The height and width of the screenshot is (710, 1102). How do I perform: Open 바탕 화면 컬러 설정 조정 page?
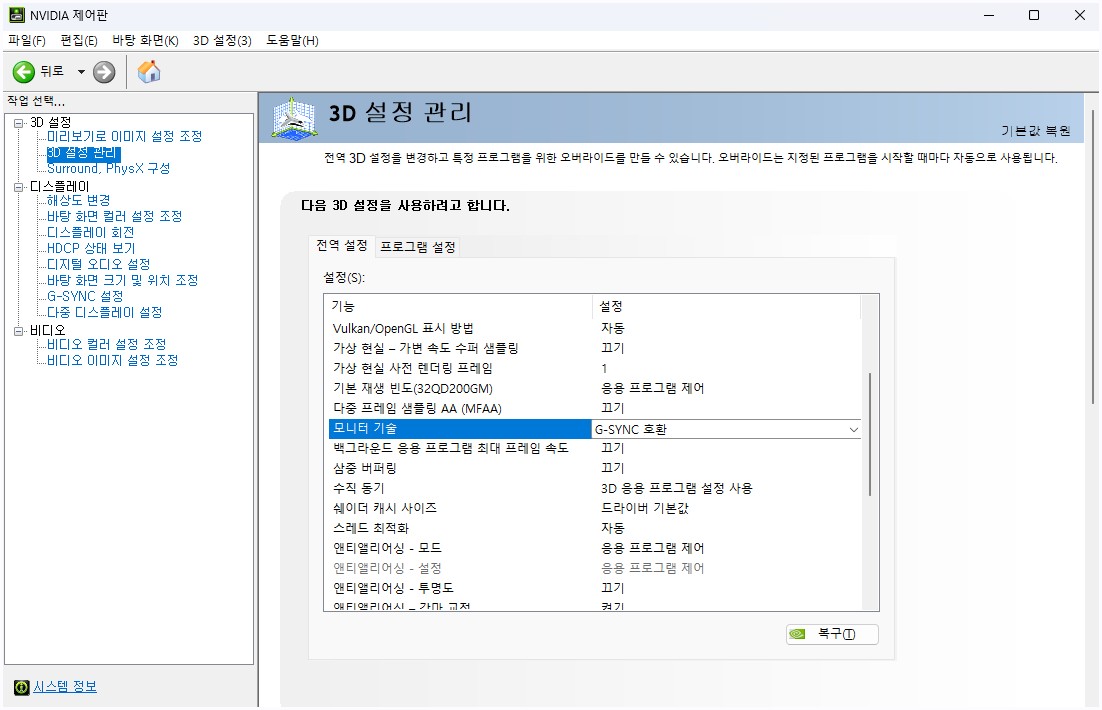(x=115, y=217)
